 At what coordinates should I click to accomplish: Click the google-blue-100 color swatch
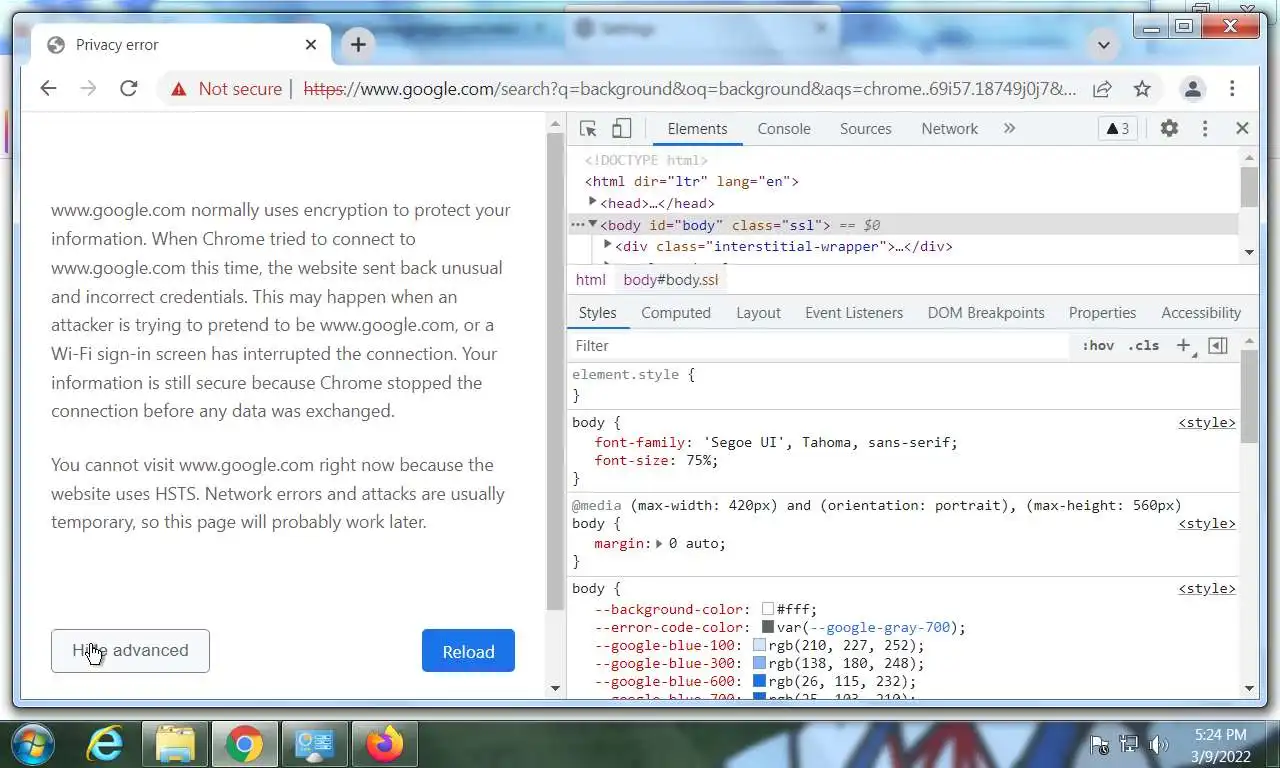(760, 645)
